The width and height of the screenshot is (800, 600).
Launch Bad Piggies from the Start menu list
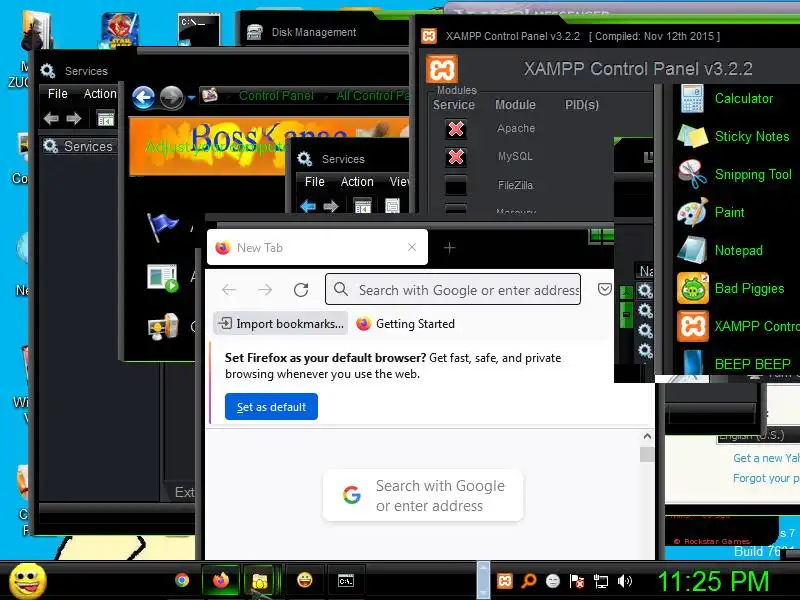pyautogui.click(x=732, y=288)
